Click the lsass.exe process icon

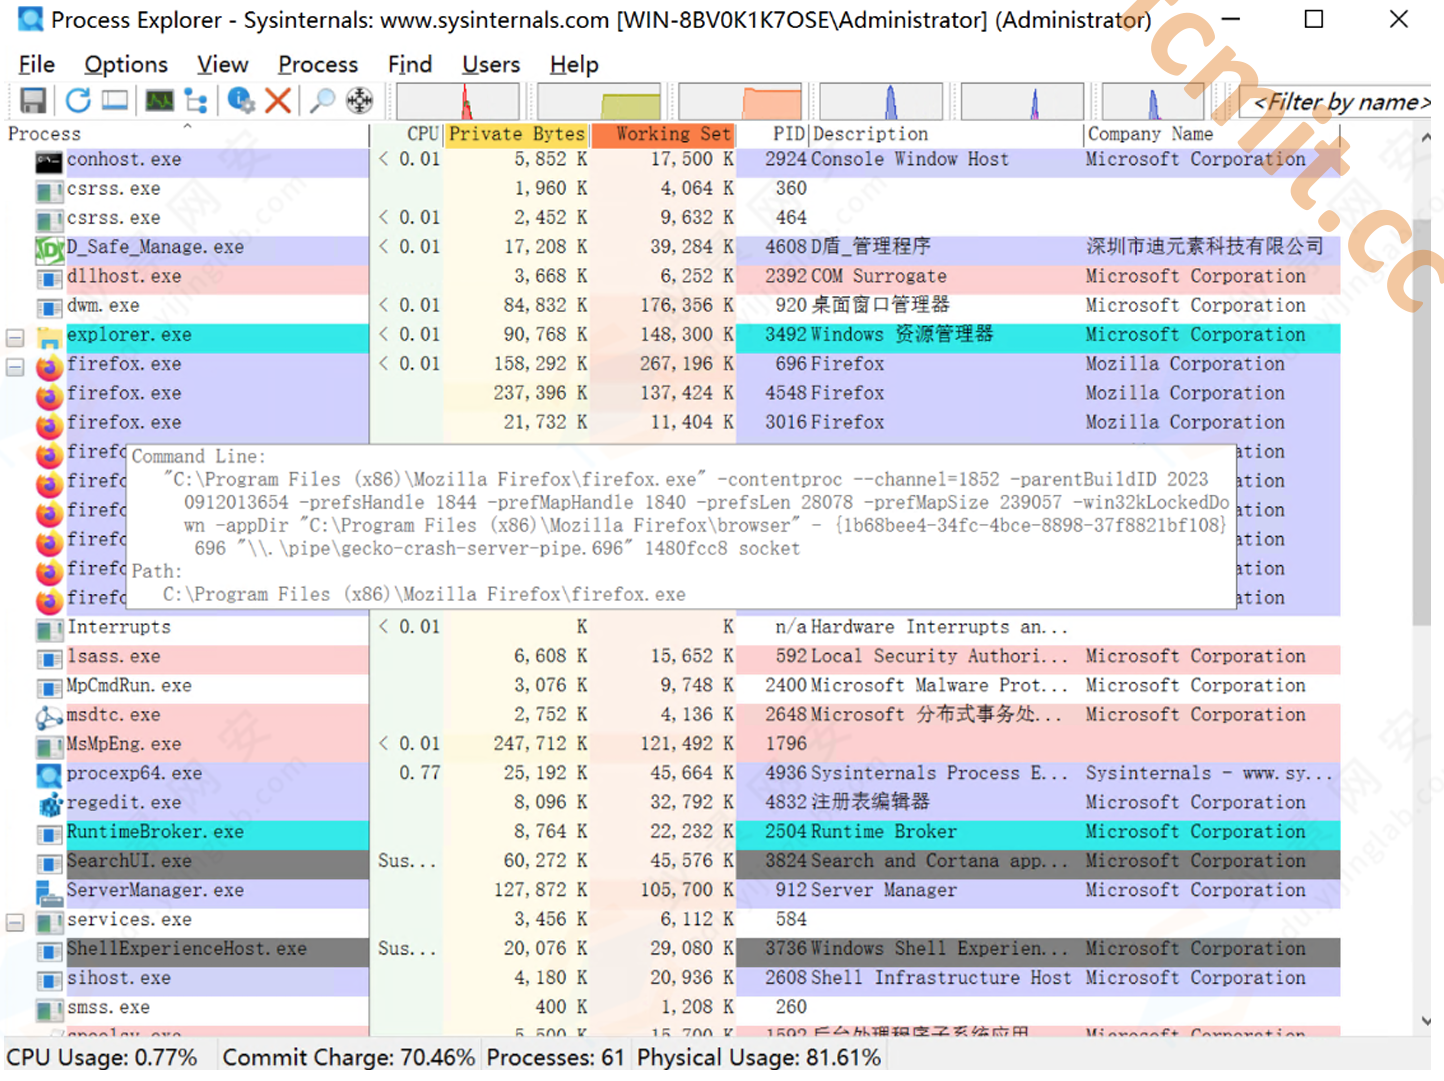(49, 658)
